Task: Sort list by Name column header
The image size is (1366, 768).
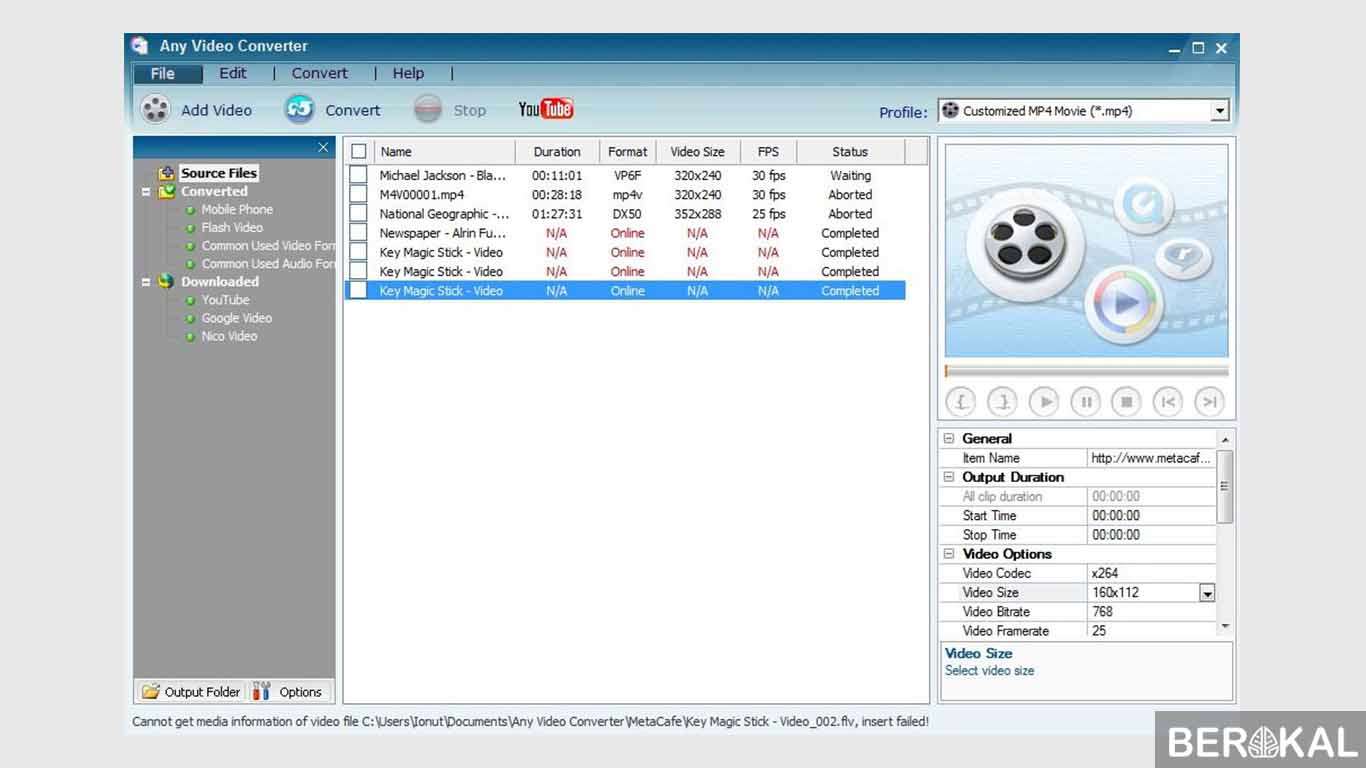Action: [x=444, y=152]
